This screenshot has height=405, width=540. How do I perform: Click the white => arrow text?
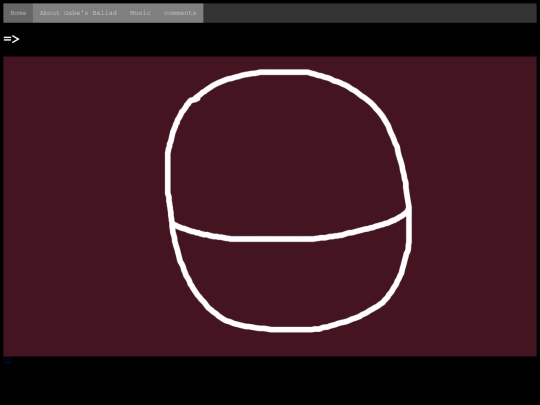point(11,39)
